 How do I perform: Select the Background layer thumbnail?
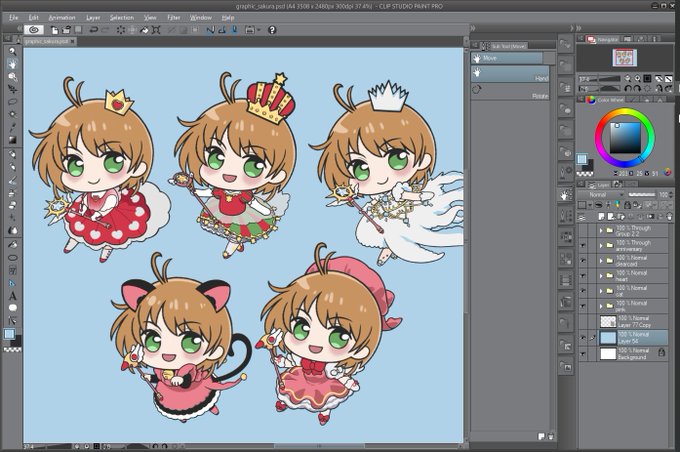click(608, 354)
